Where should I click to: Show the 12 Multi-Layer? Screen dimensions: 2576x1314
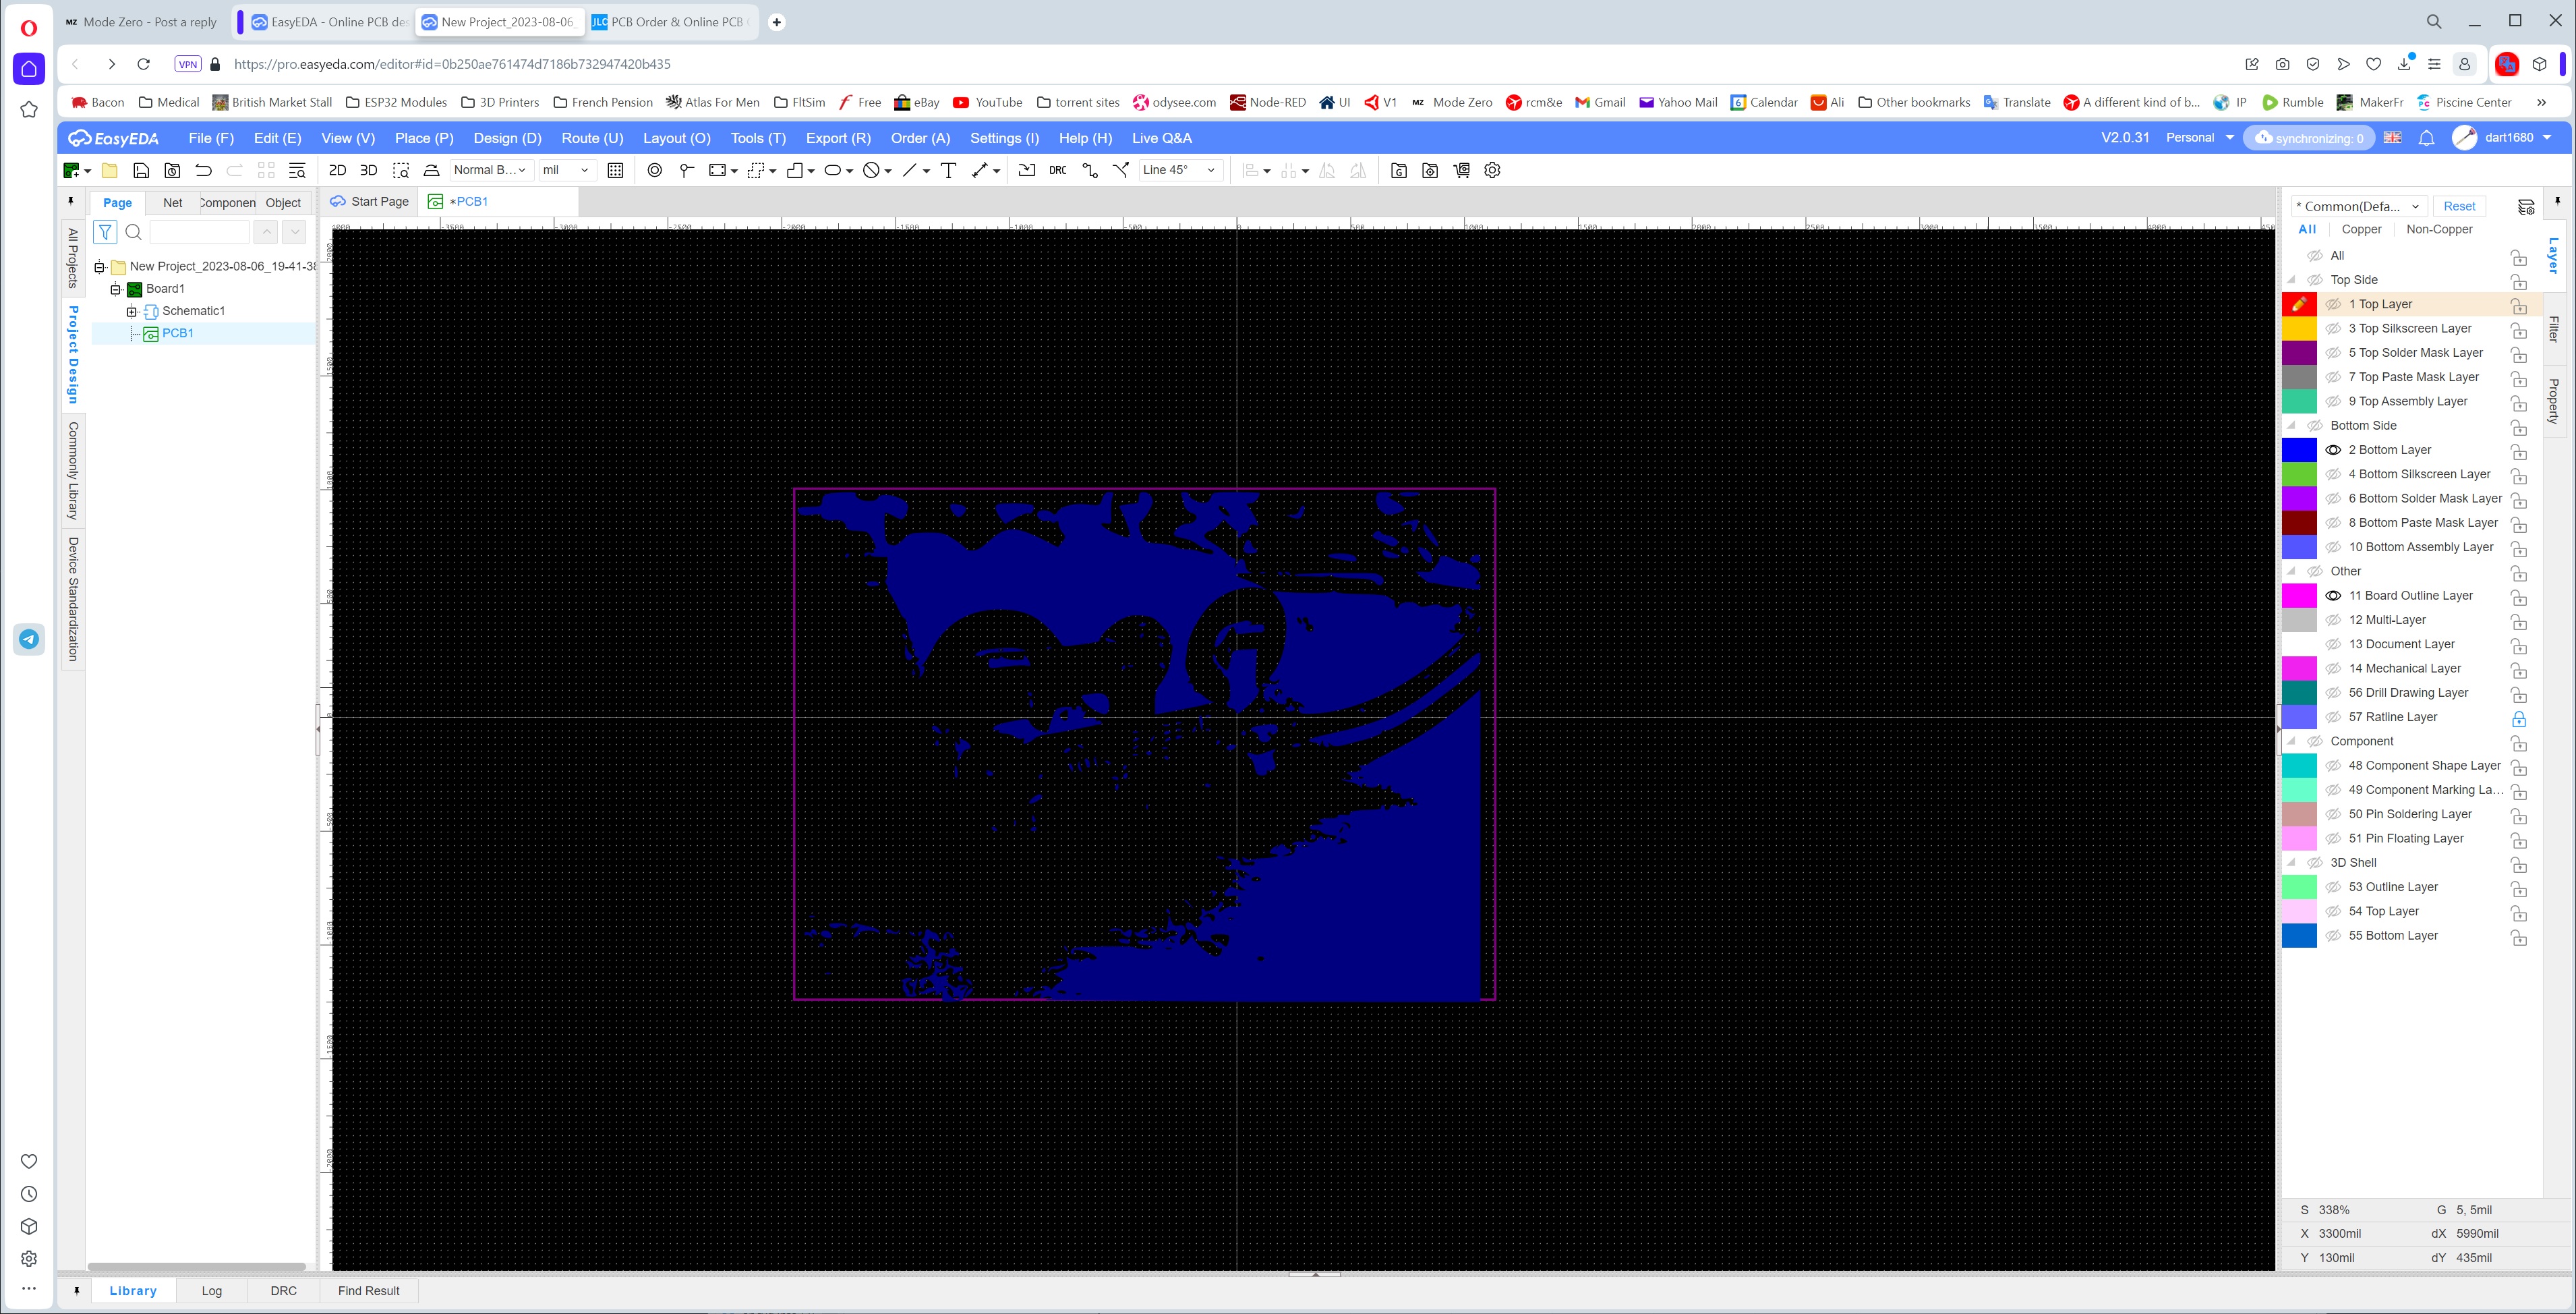click(x=2333, y=620)
